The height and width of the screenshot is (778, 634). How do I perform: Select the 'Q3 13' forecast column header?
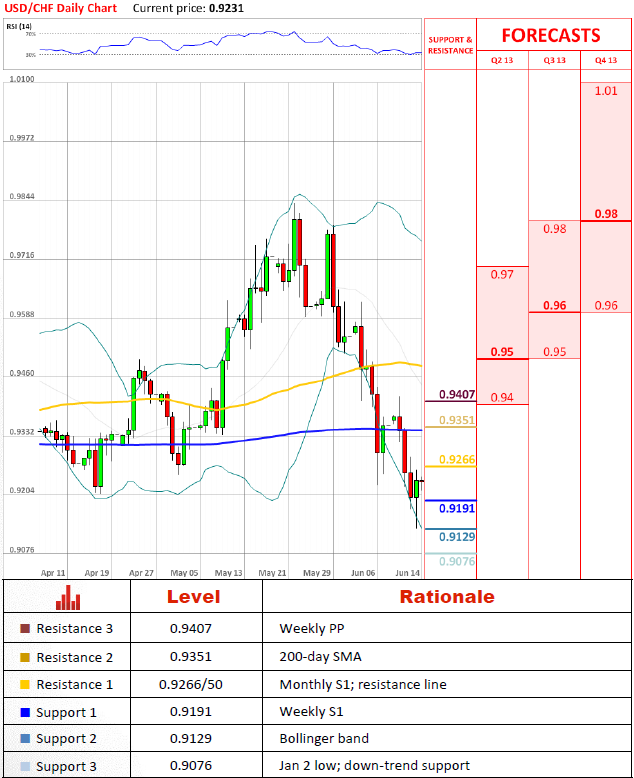(554, 60)
